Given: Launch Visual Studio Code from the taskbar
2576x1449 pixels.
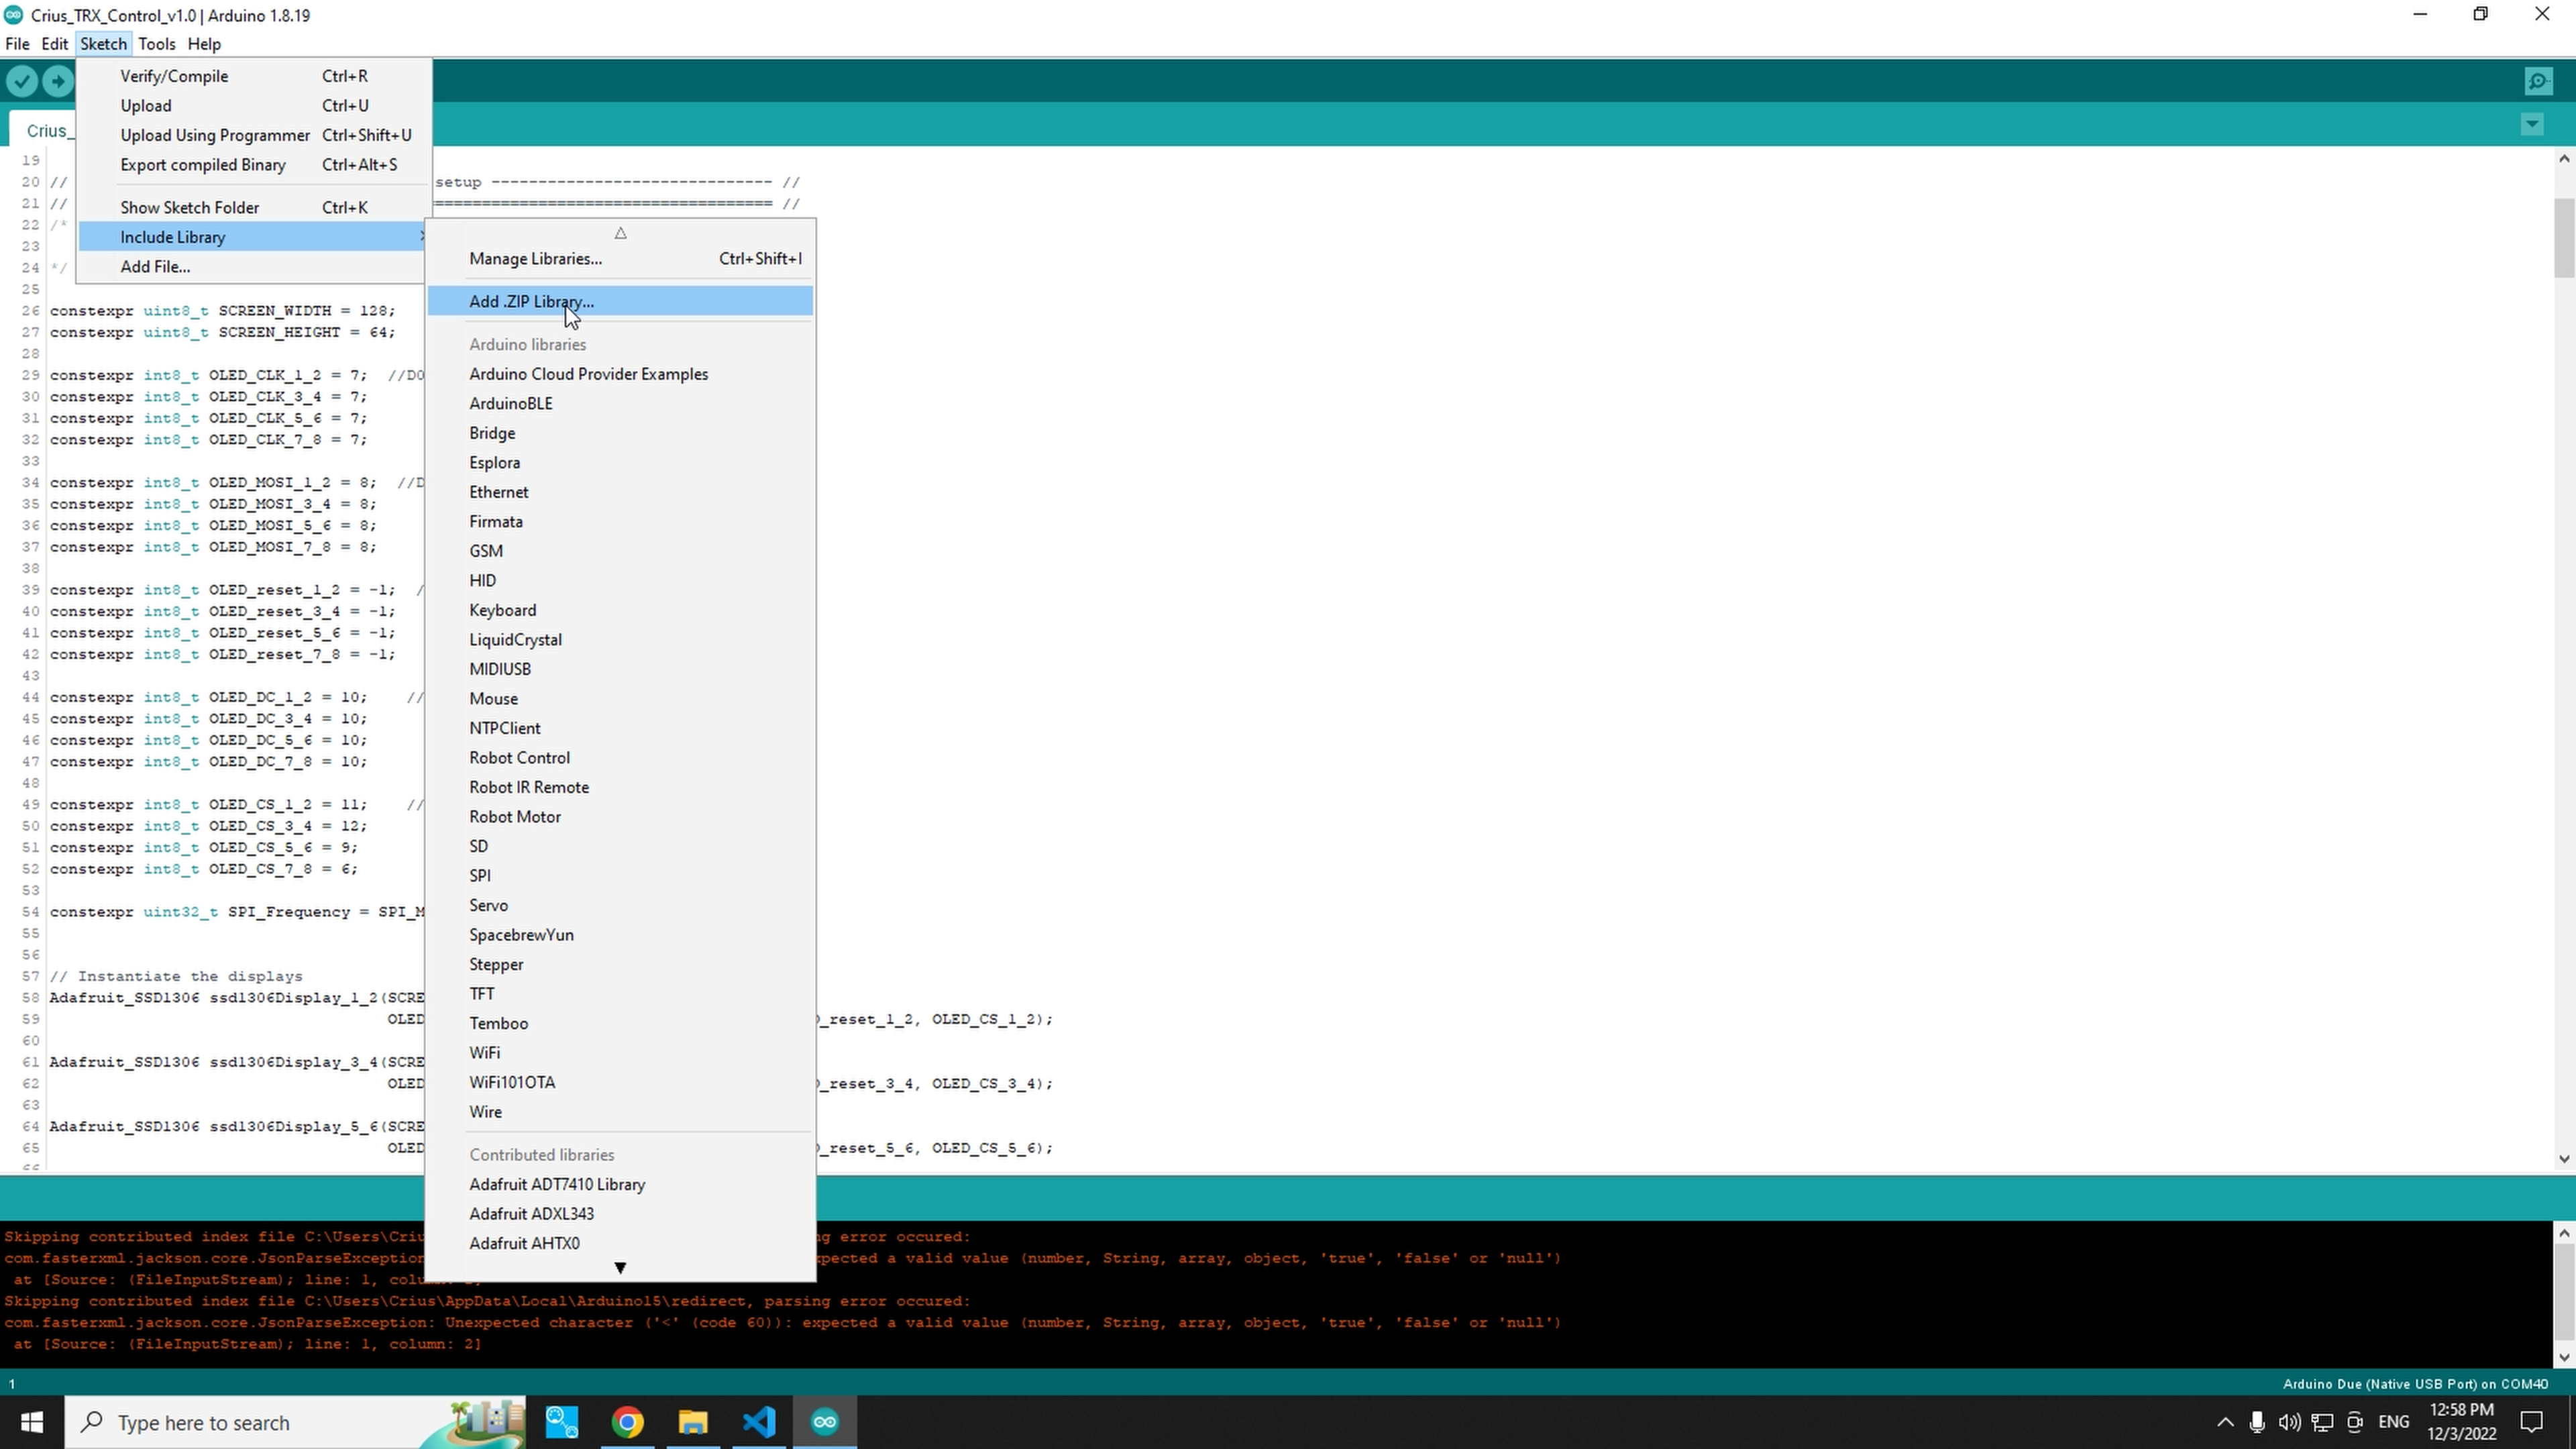Looking at the screenshot, I should [x=759, y=1422].
